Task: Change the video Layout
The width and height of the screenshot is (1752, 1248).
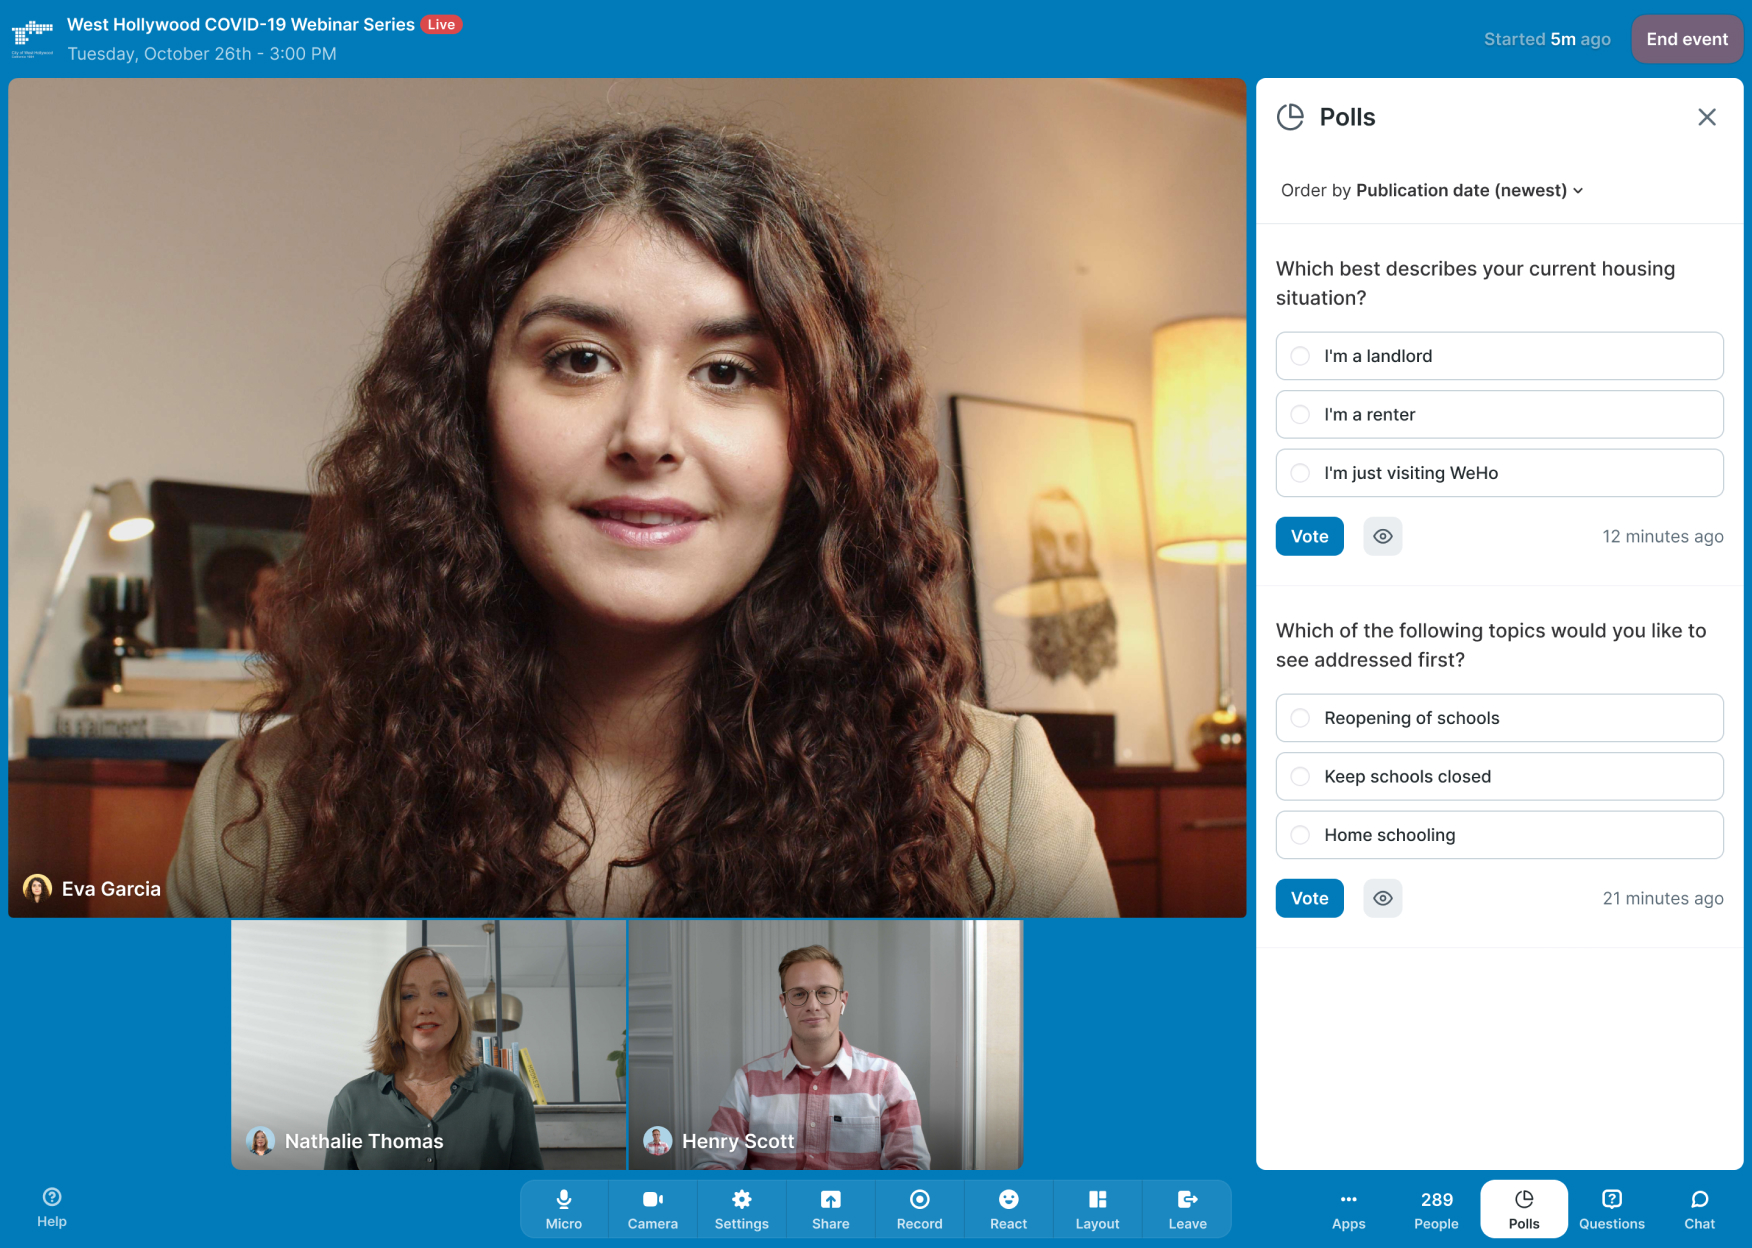Action: (x=1097, y=1209)
